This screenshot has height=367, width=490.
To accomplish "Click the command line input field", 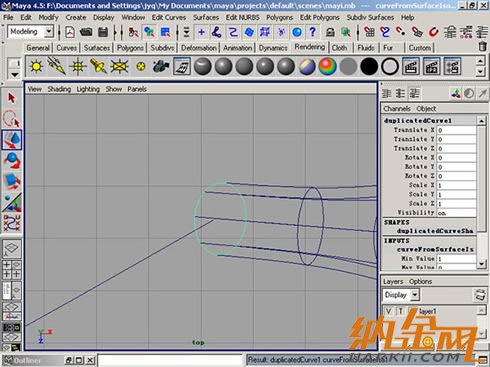I will (170, 360).
